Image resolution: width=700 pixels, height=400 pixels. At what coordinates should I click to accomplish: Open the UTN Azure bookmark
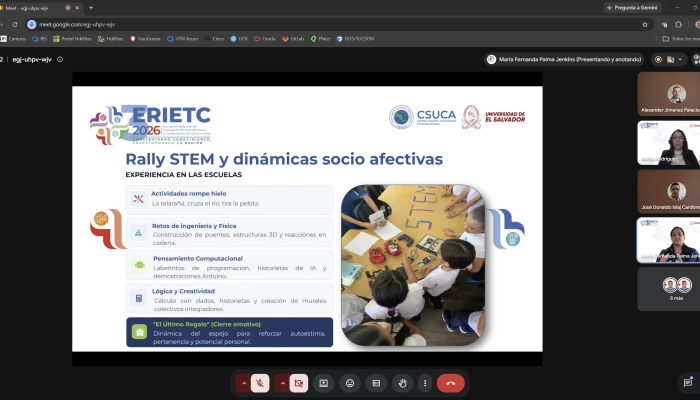pos(183,39)
